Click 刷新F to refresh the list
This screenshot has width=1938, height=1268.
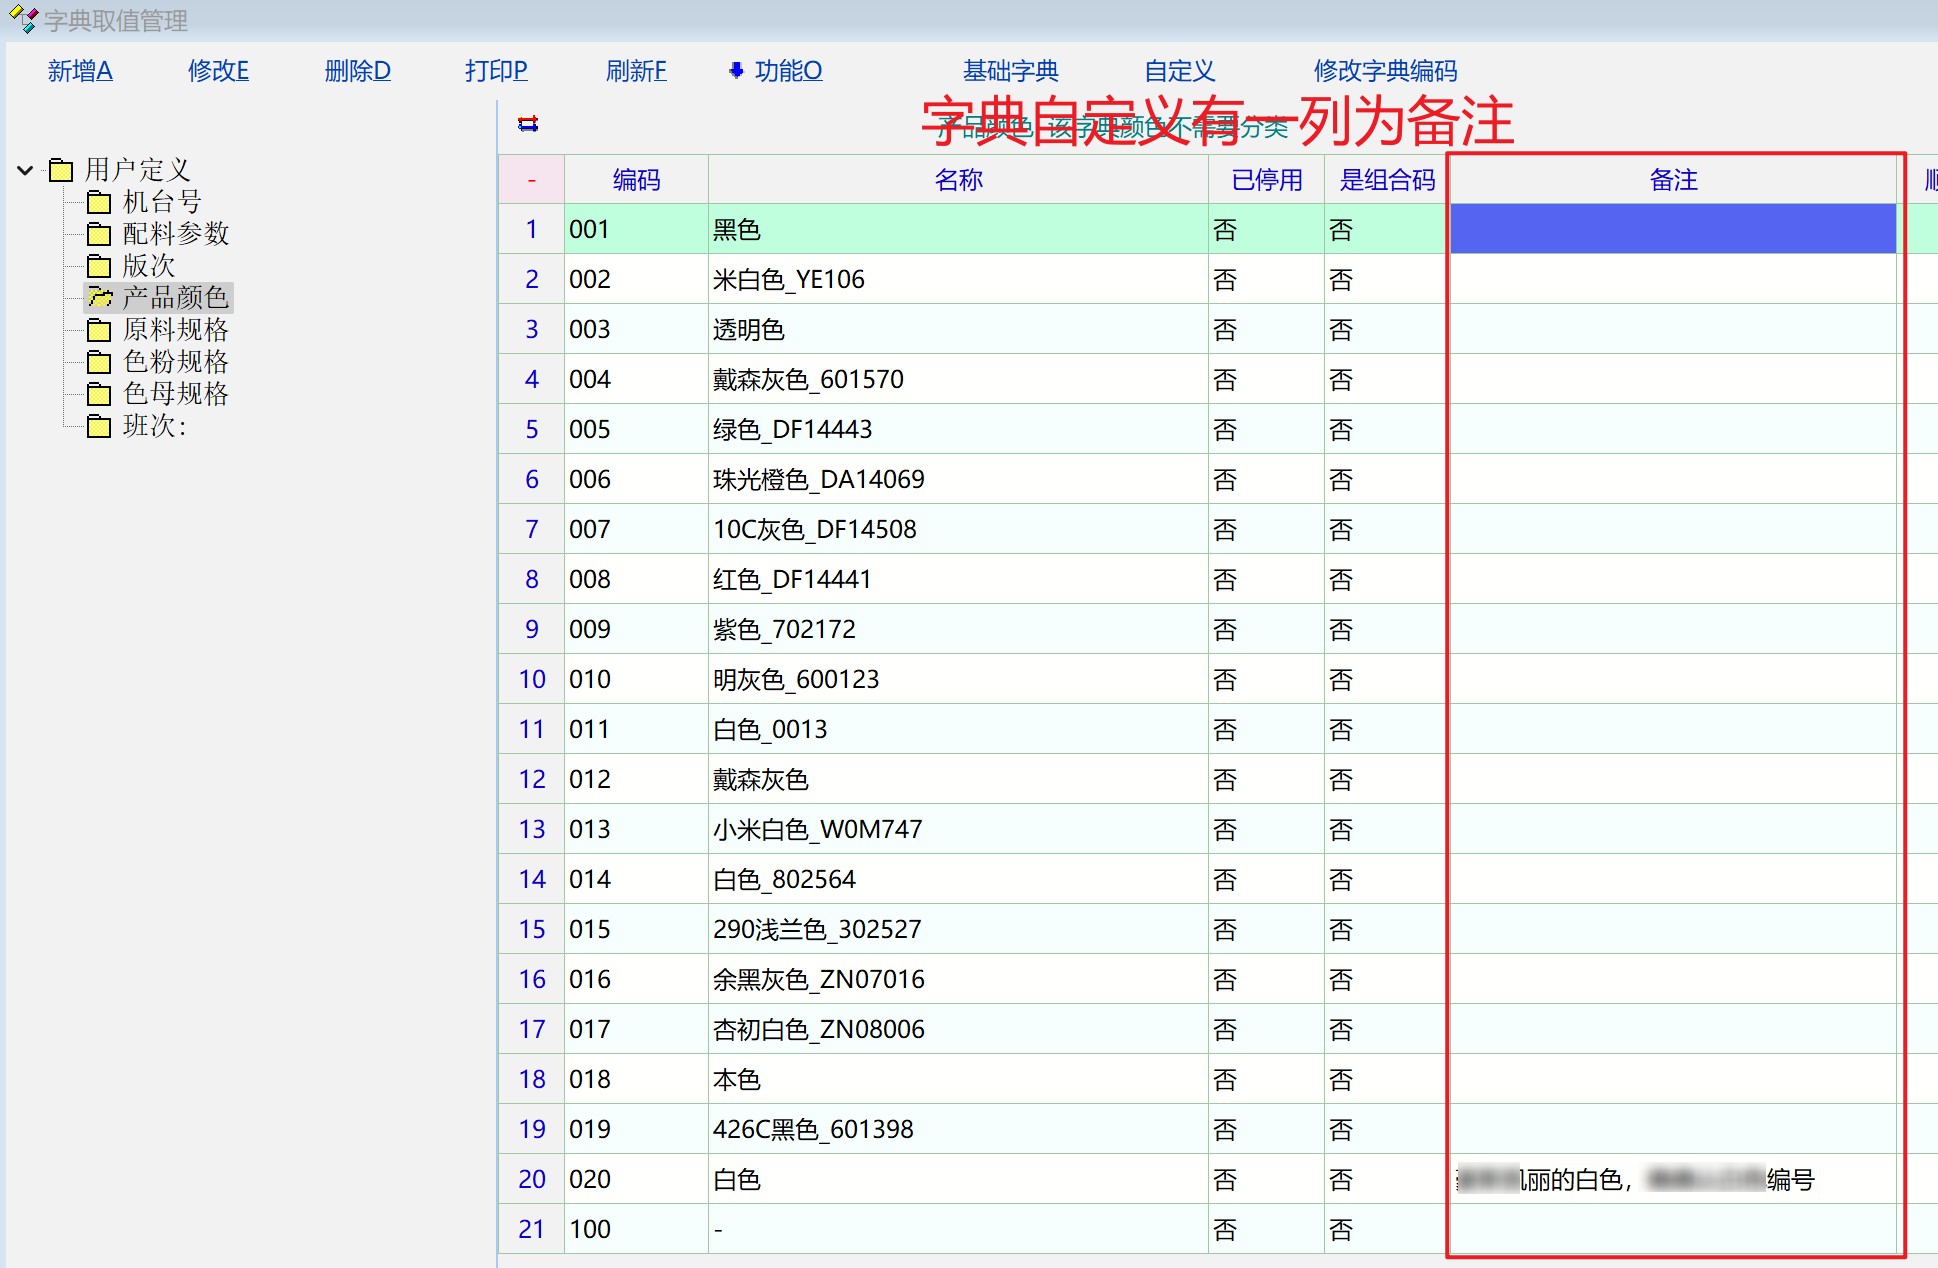(636, 71)
